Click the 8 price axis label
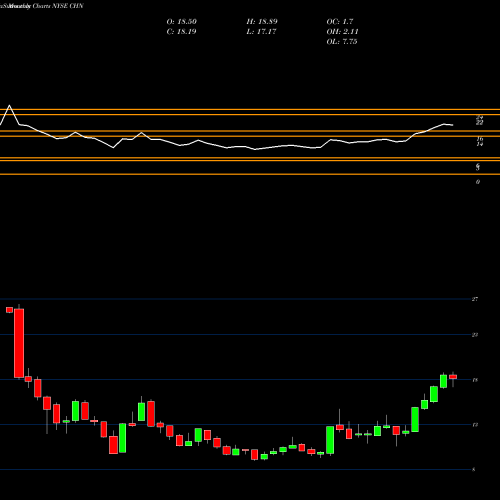 474,469
